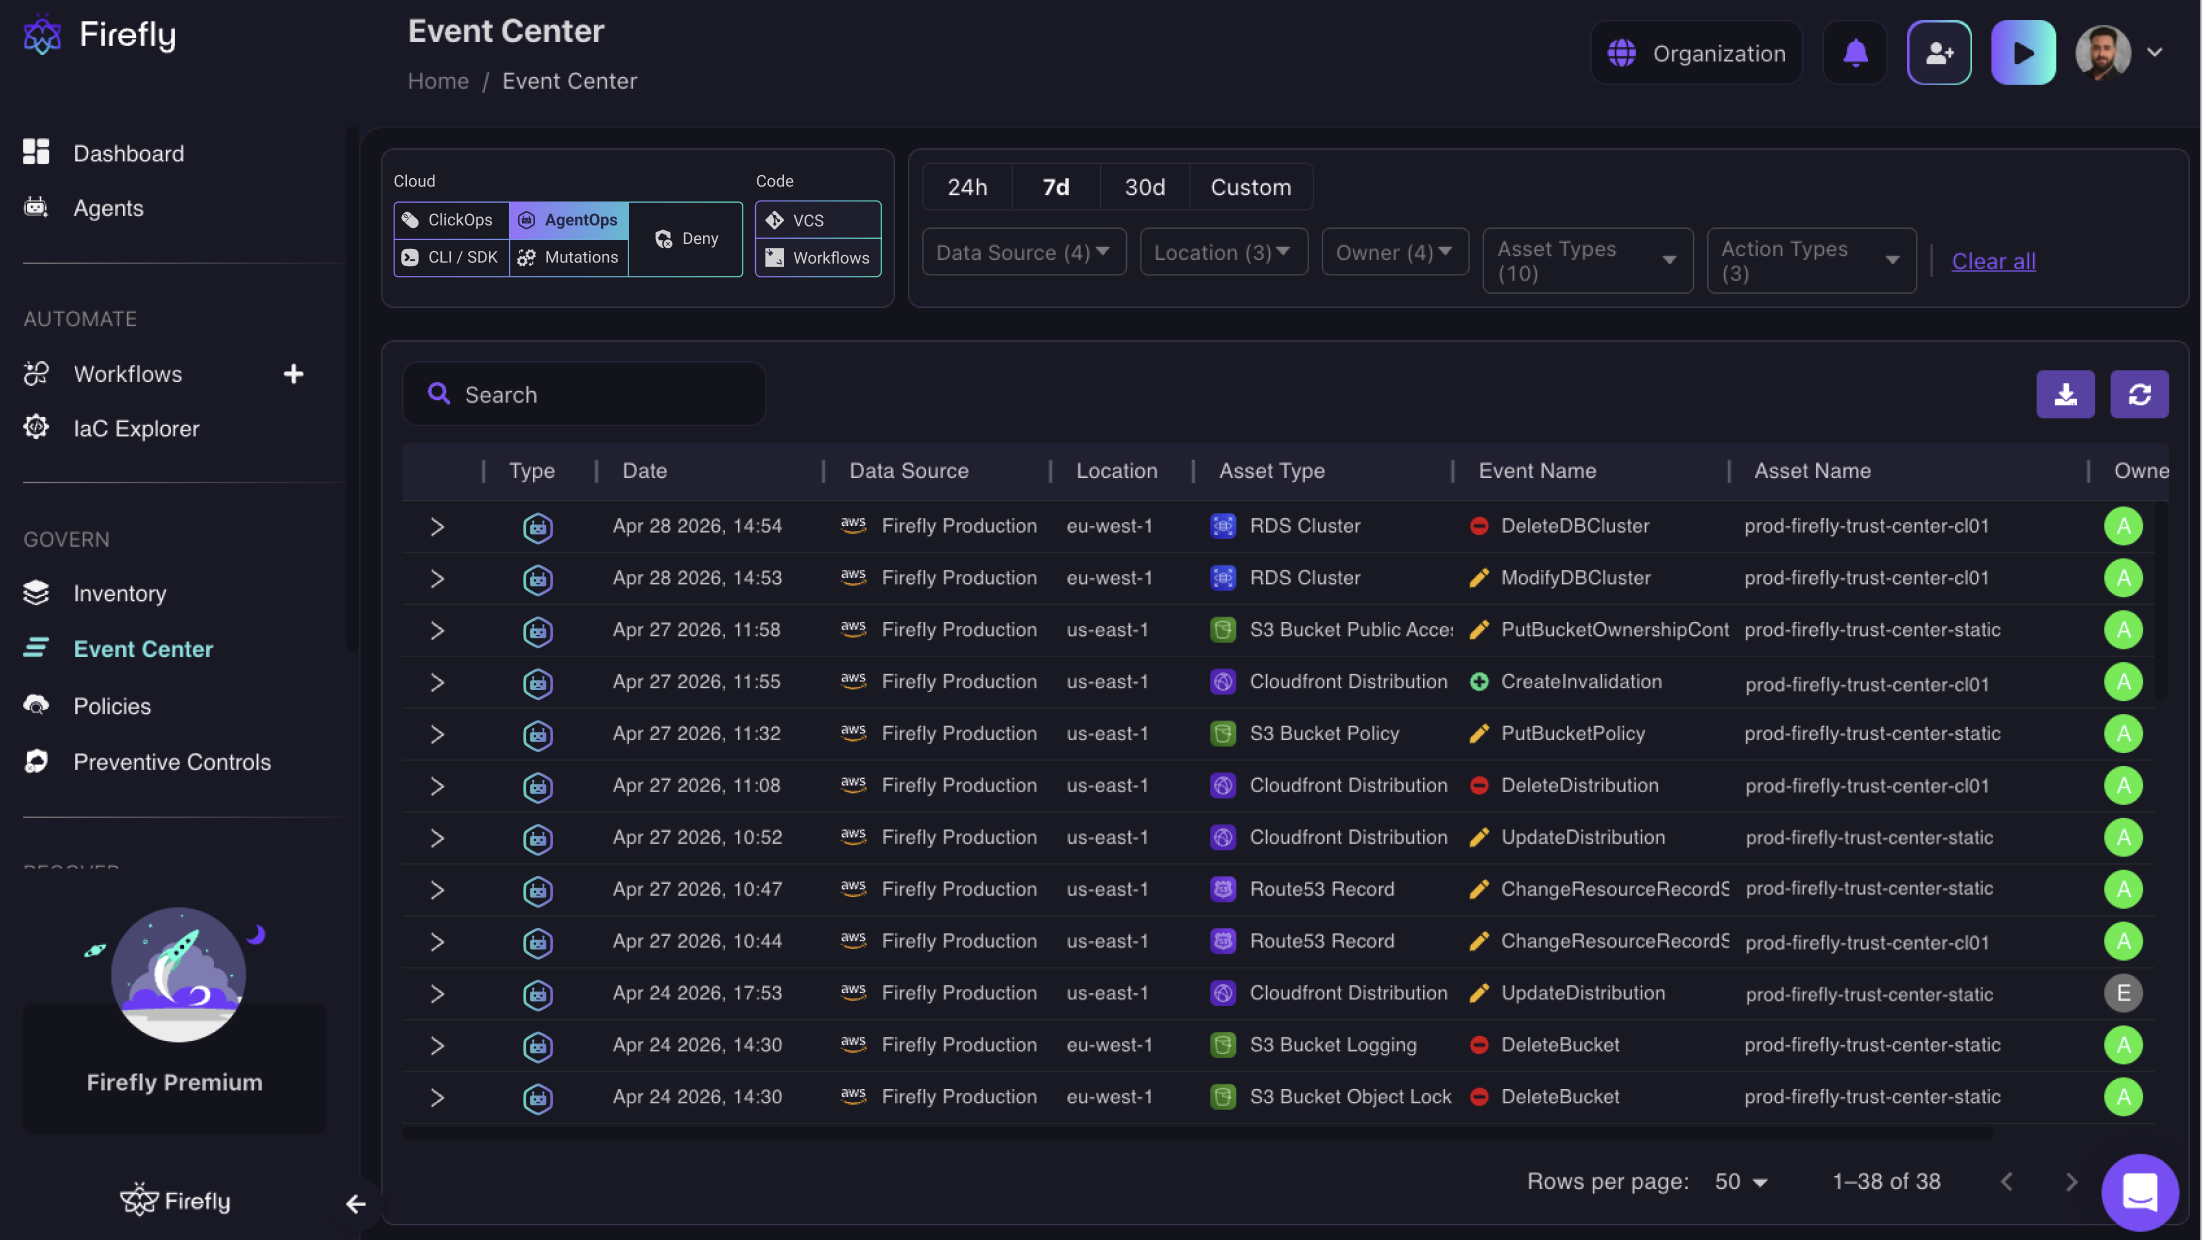This screenshot has height=1240, width=2202.
Task: Download events with the export icon
Action: pyautogui.click(x=2065, y=394)
